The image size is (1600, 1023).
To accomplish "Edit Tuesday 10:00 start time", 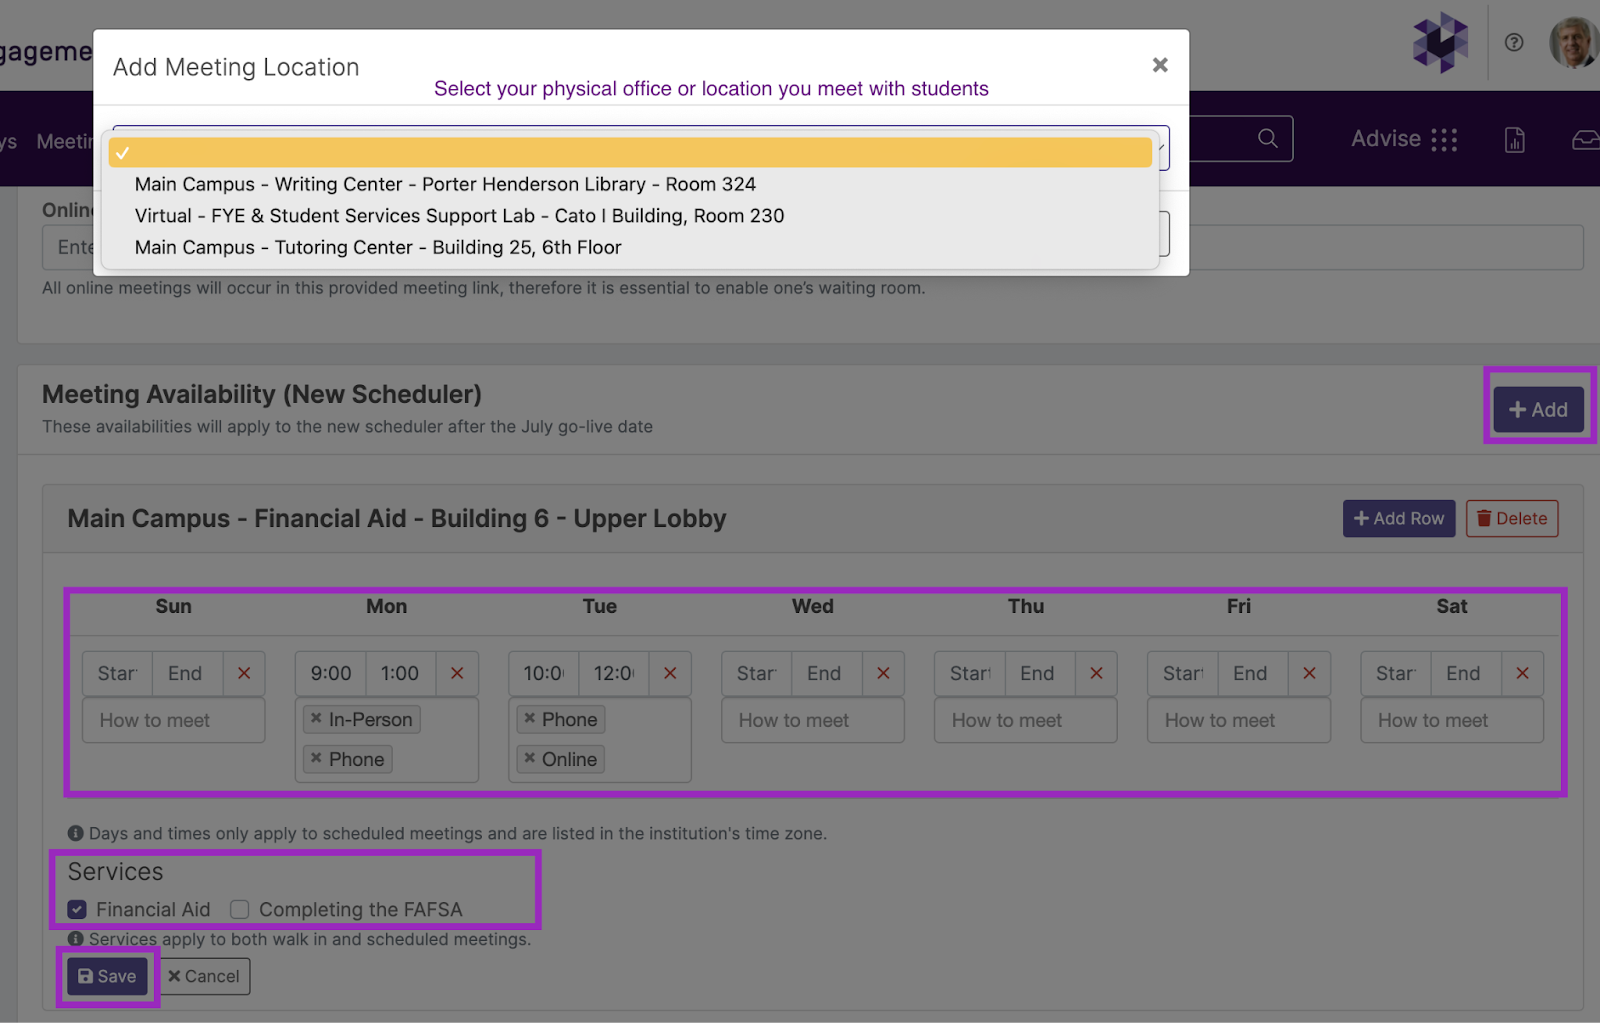I will click(x=543, y=673).
